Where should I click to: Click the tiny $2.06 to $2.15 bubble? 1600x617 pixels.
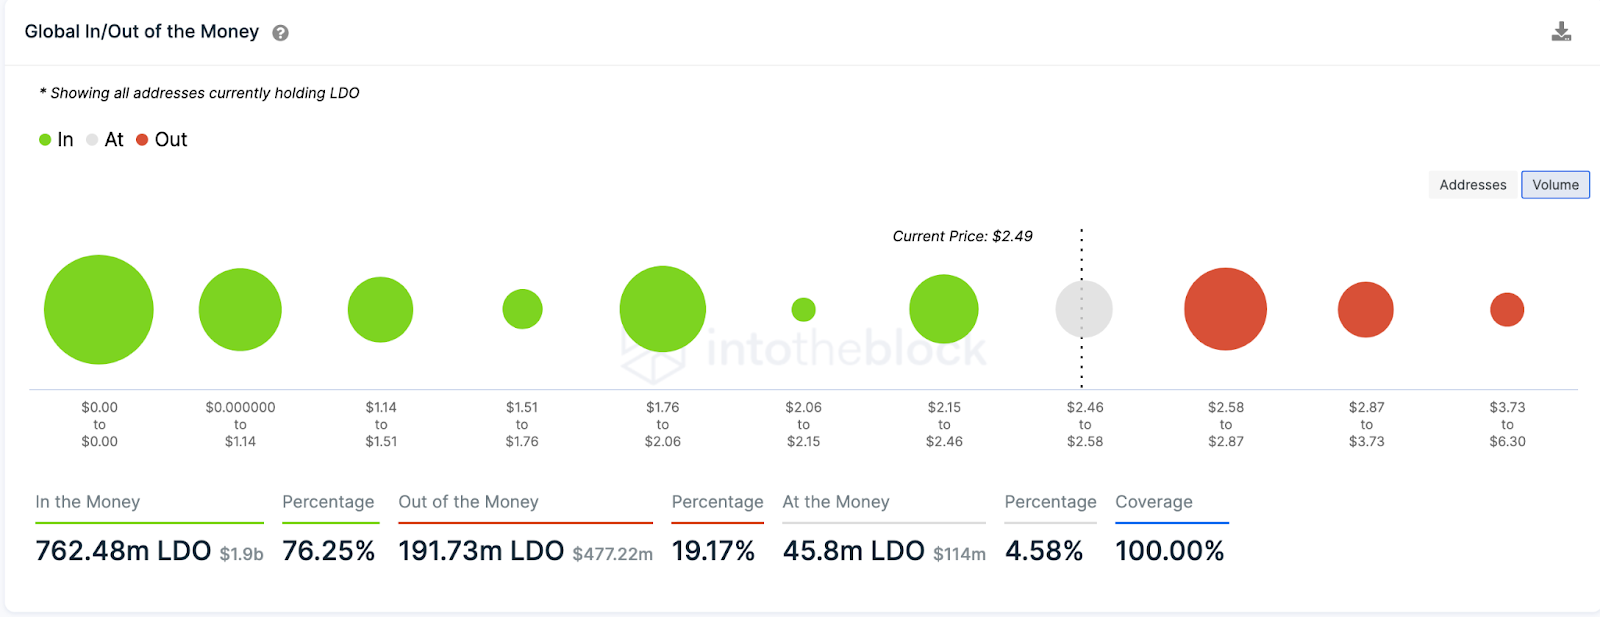coord(803,310)
